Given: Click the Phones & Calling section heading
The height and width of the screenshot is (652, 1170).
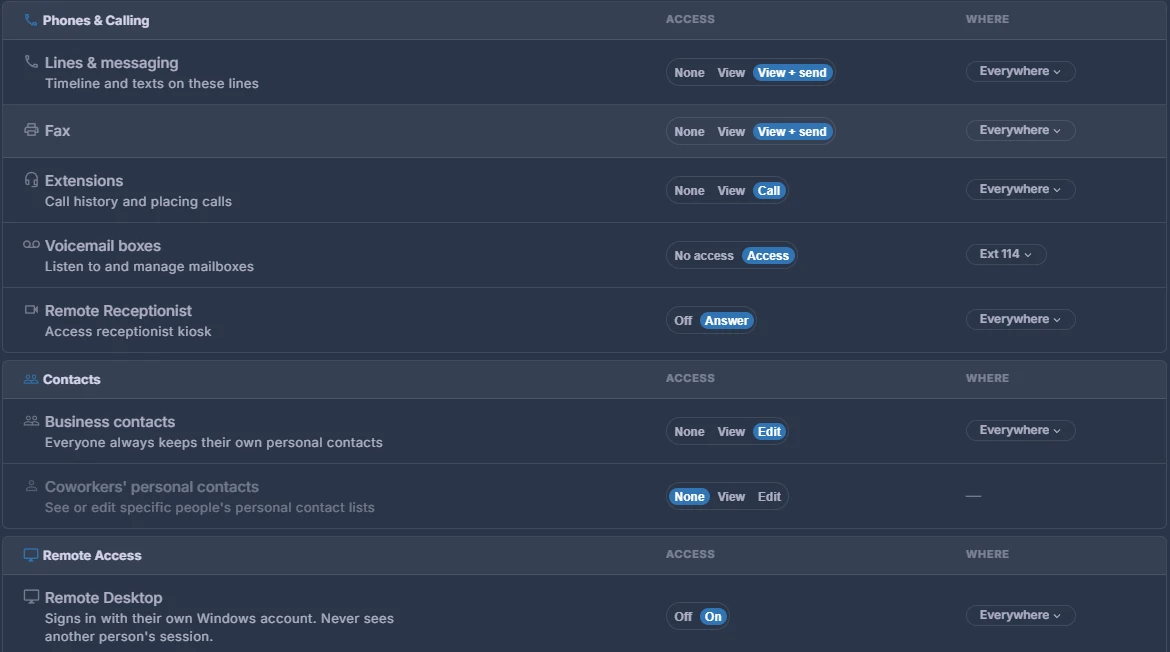Looking at the screenshot, I should tap(96, 20).
